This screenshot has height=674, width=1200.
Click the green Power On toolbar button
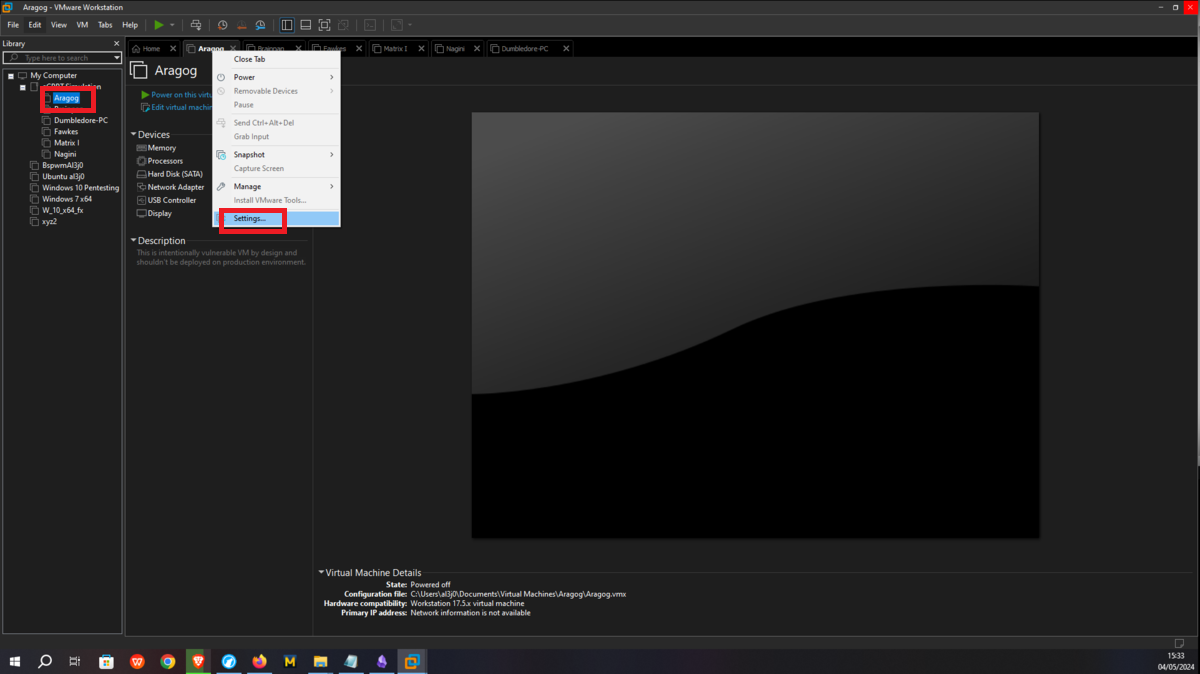pyautogui.click(x=158, y=25)
